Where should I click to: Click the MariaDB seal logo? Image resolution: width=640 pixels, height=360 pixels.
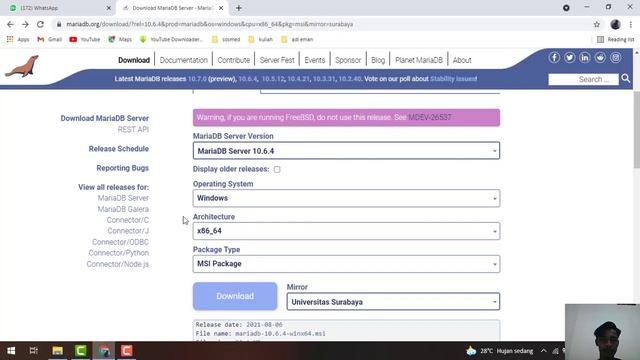coord(22,66)
